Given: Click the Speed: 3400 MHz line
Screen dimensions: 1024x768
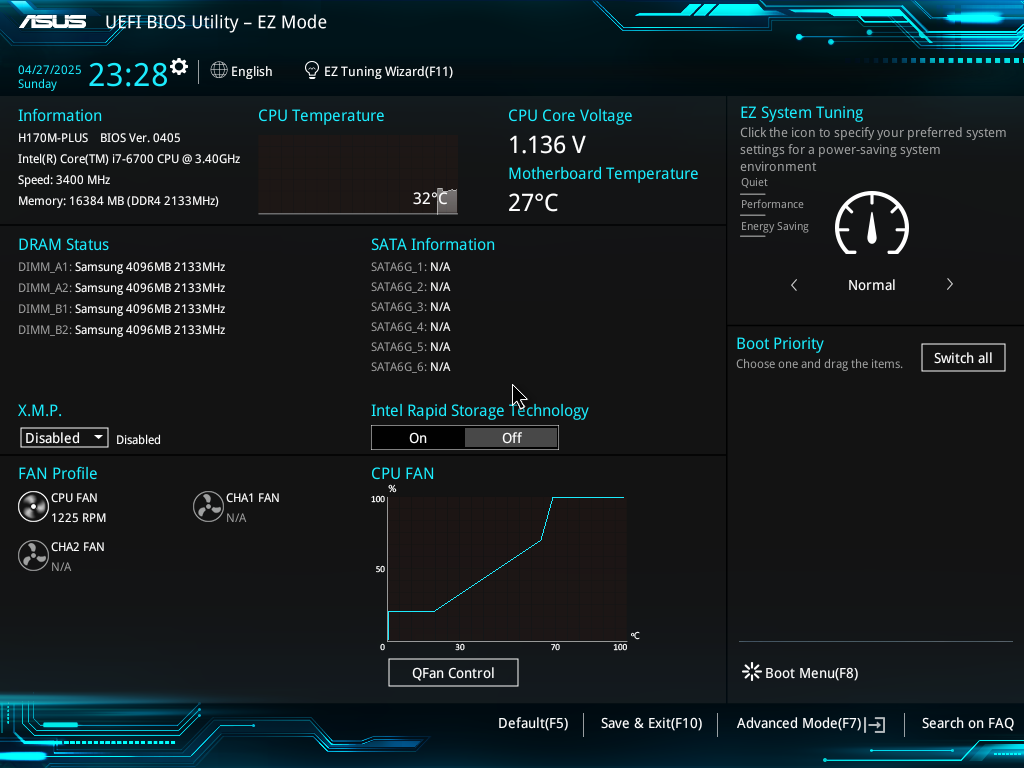Looking at the screenshot, I should tap(64, 180).
